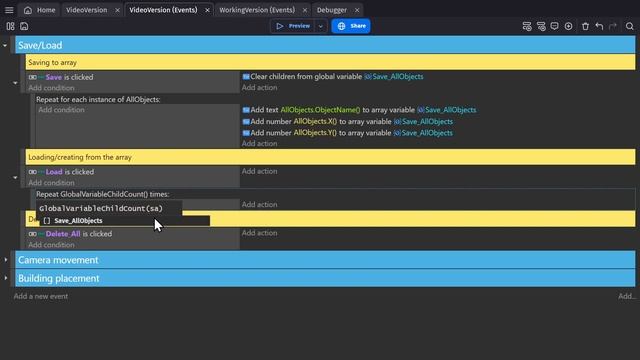Open the Debugger tab
640x360 pixels.
pyautogui.click(x=332, y=10)
